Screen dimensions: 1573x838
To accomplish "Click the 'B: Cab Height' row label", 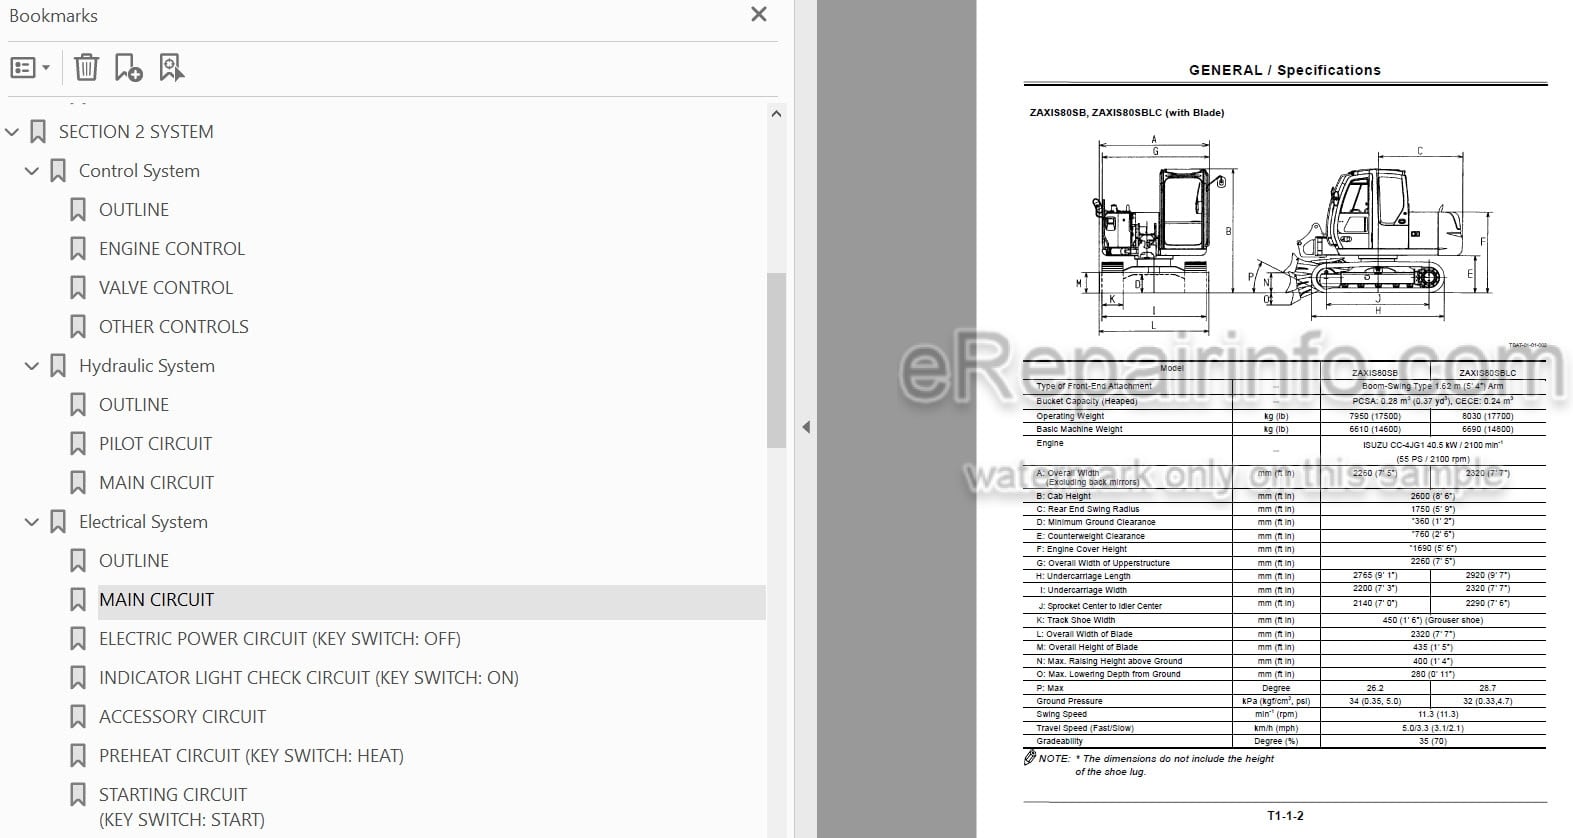I will coord(1064,496).
